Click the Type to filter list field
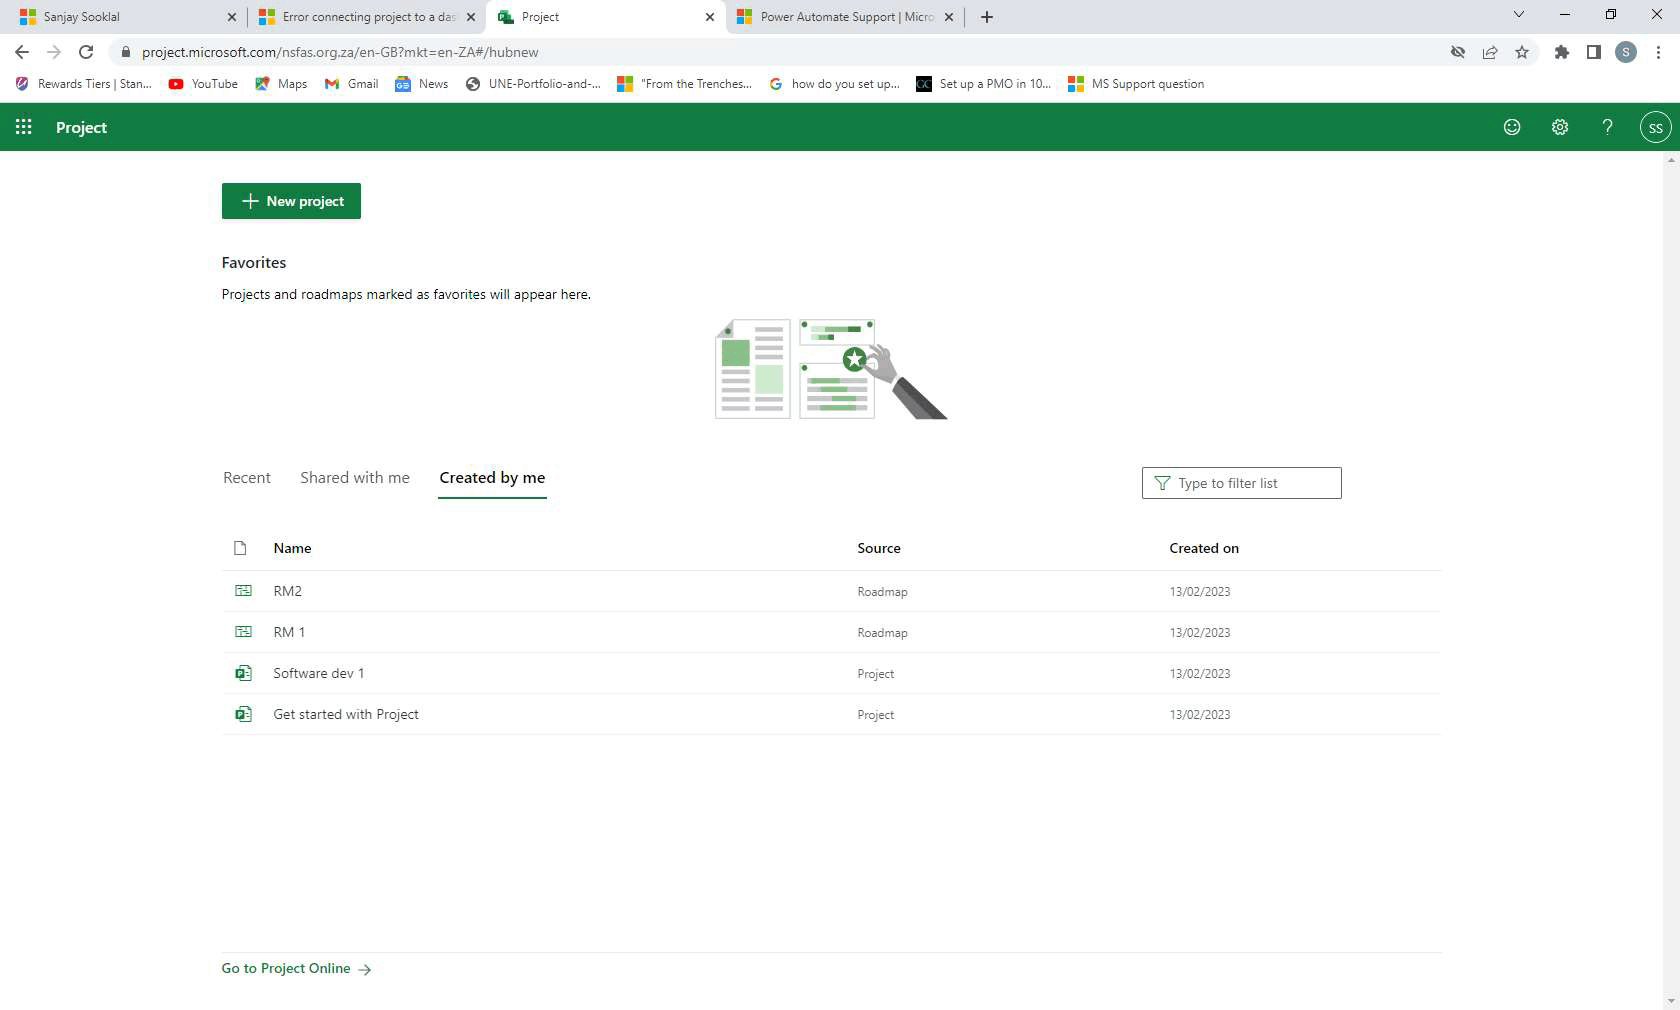Screen dimensions: 1680x1010 click(x=1241, y=483)
